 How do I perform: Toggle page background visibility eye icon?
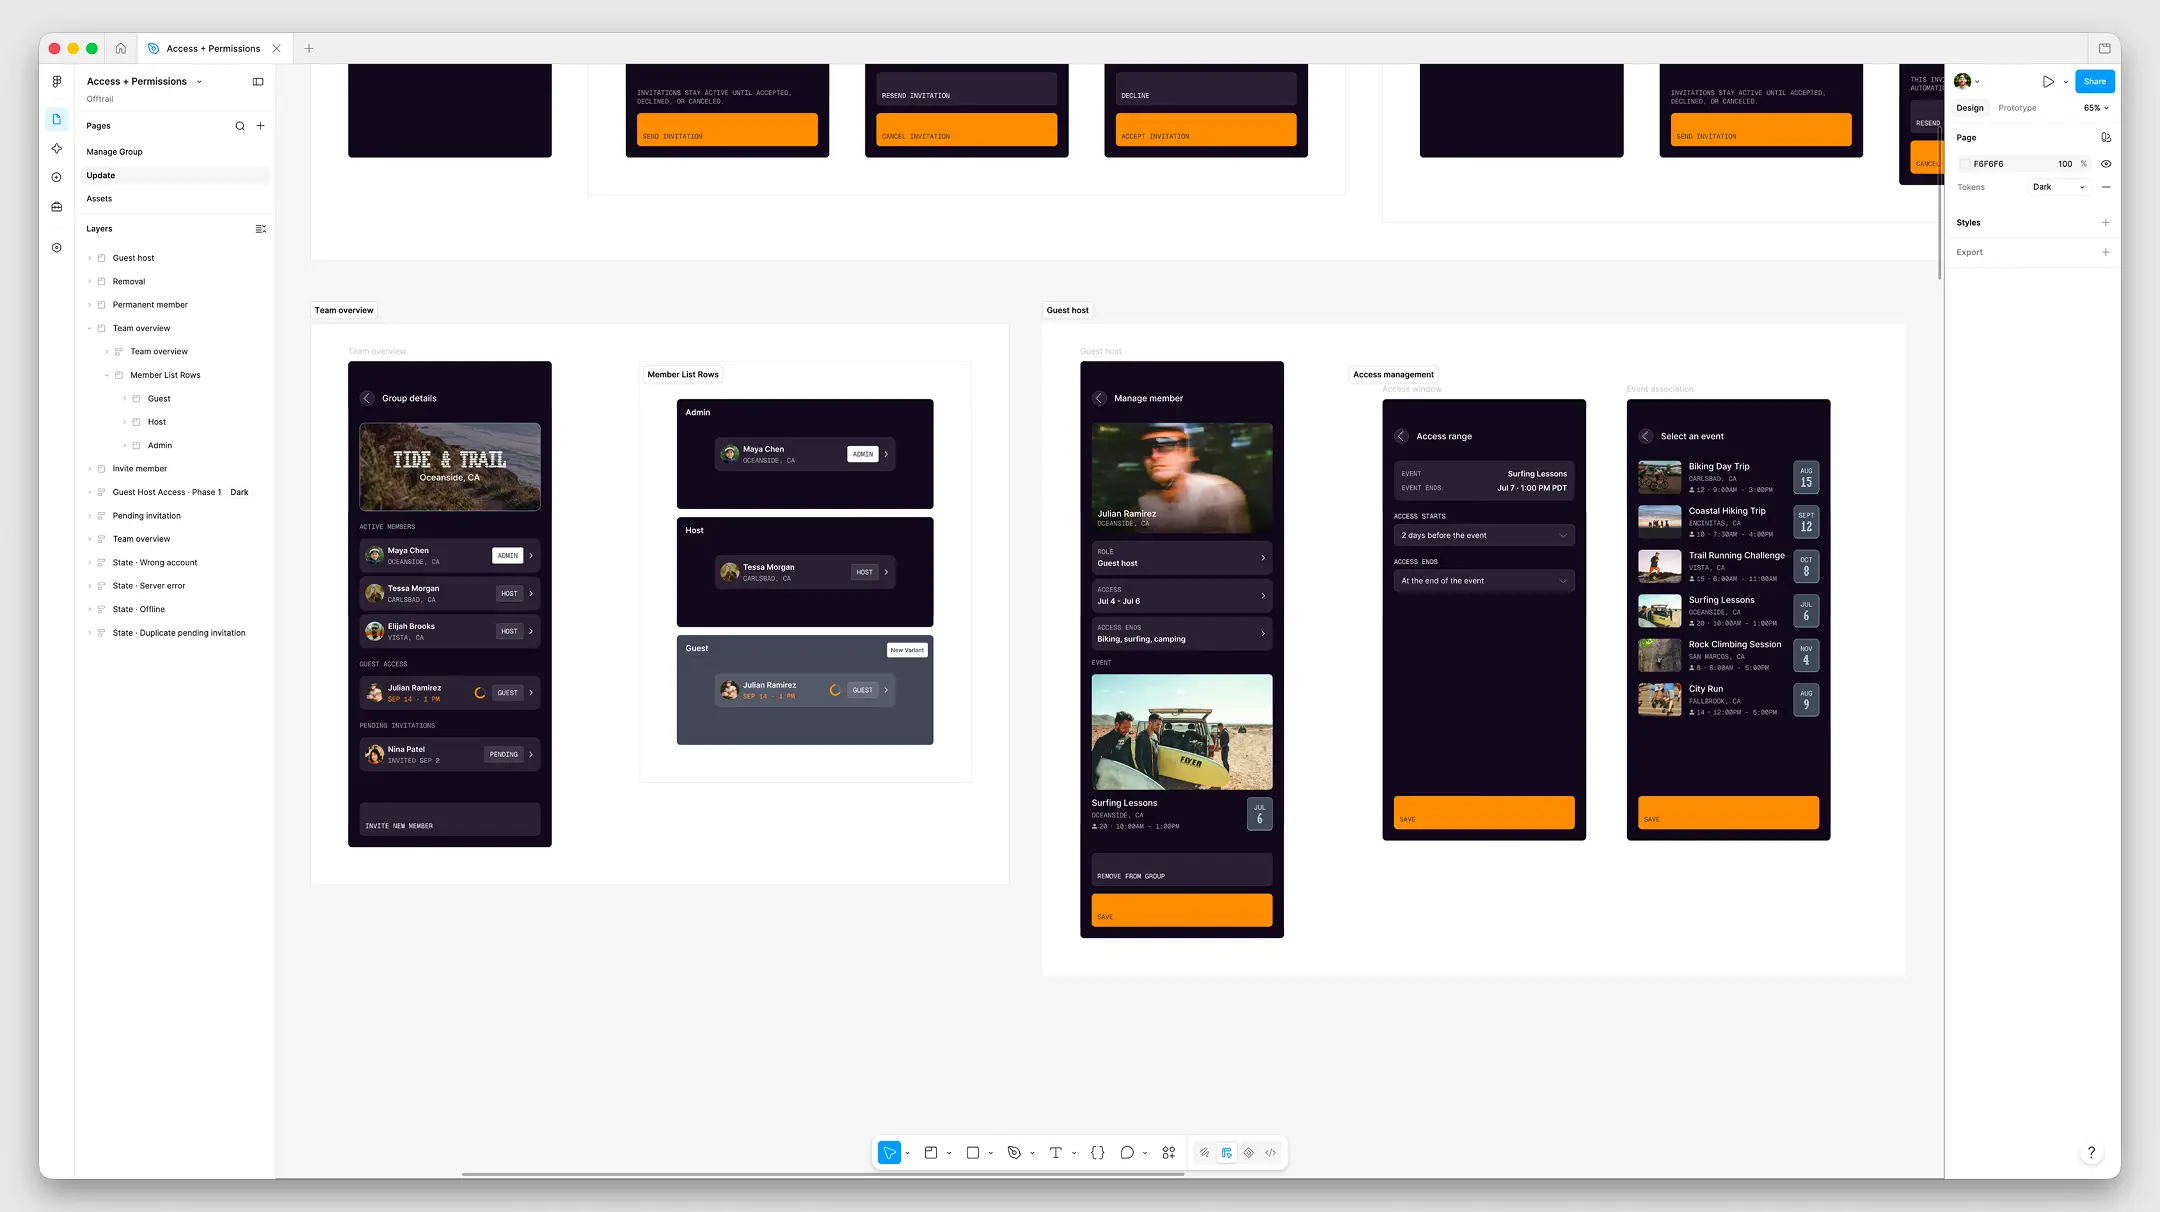2106,164
